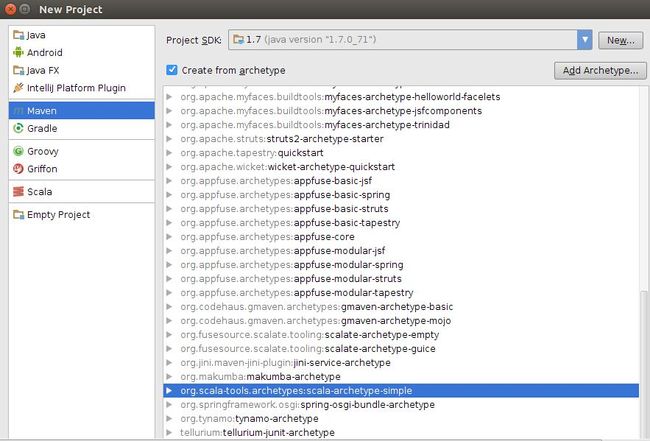Click the Android robot icon
Screen dimensions: 650x441
[x=18, y=52]
